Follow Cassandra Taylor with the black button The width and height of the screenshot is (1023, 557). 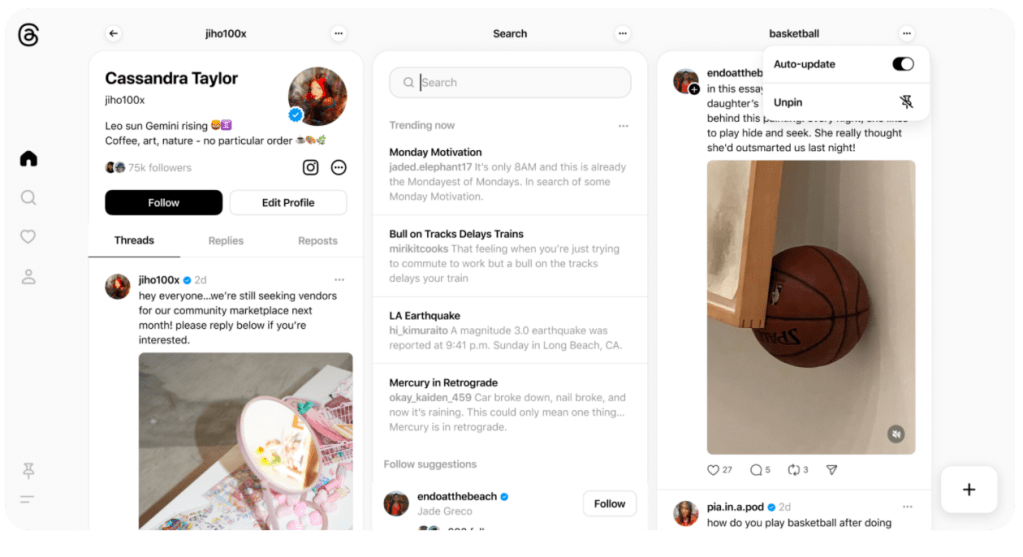[x=163, y=203]
